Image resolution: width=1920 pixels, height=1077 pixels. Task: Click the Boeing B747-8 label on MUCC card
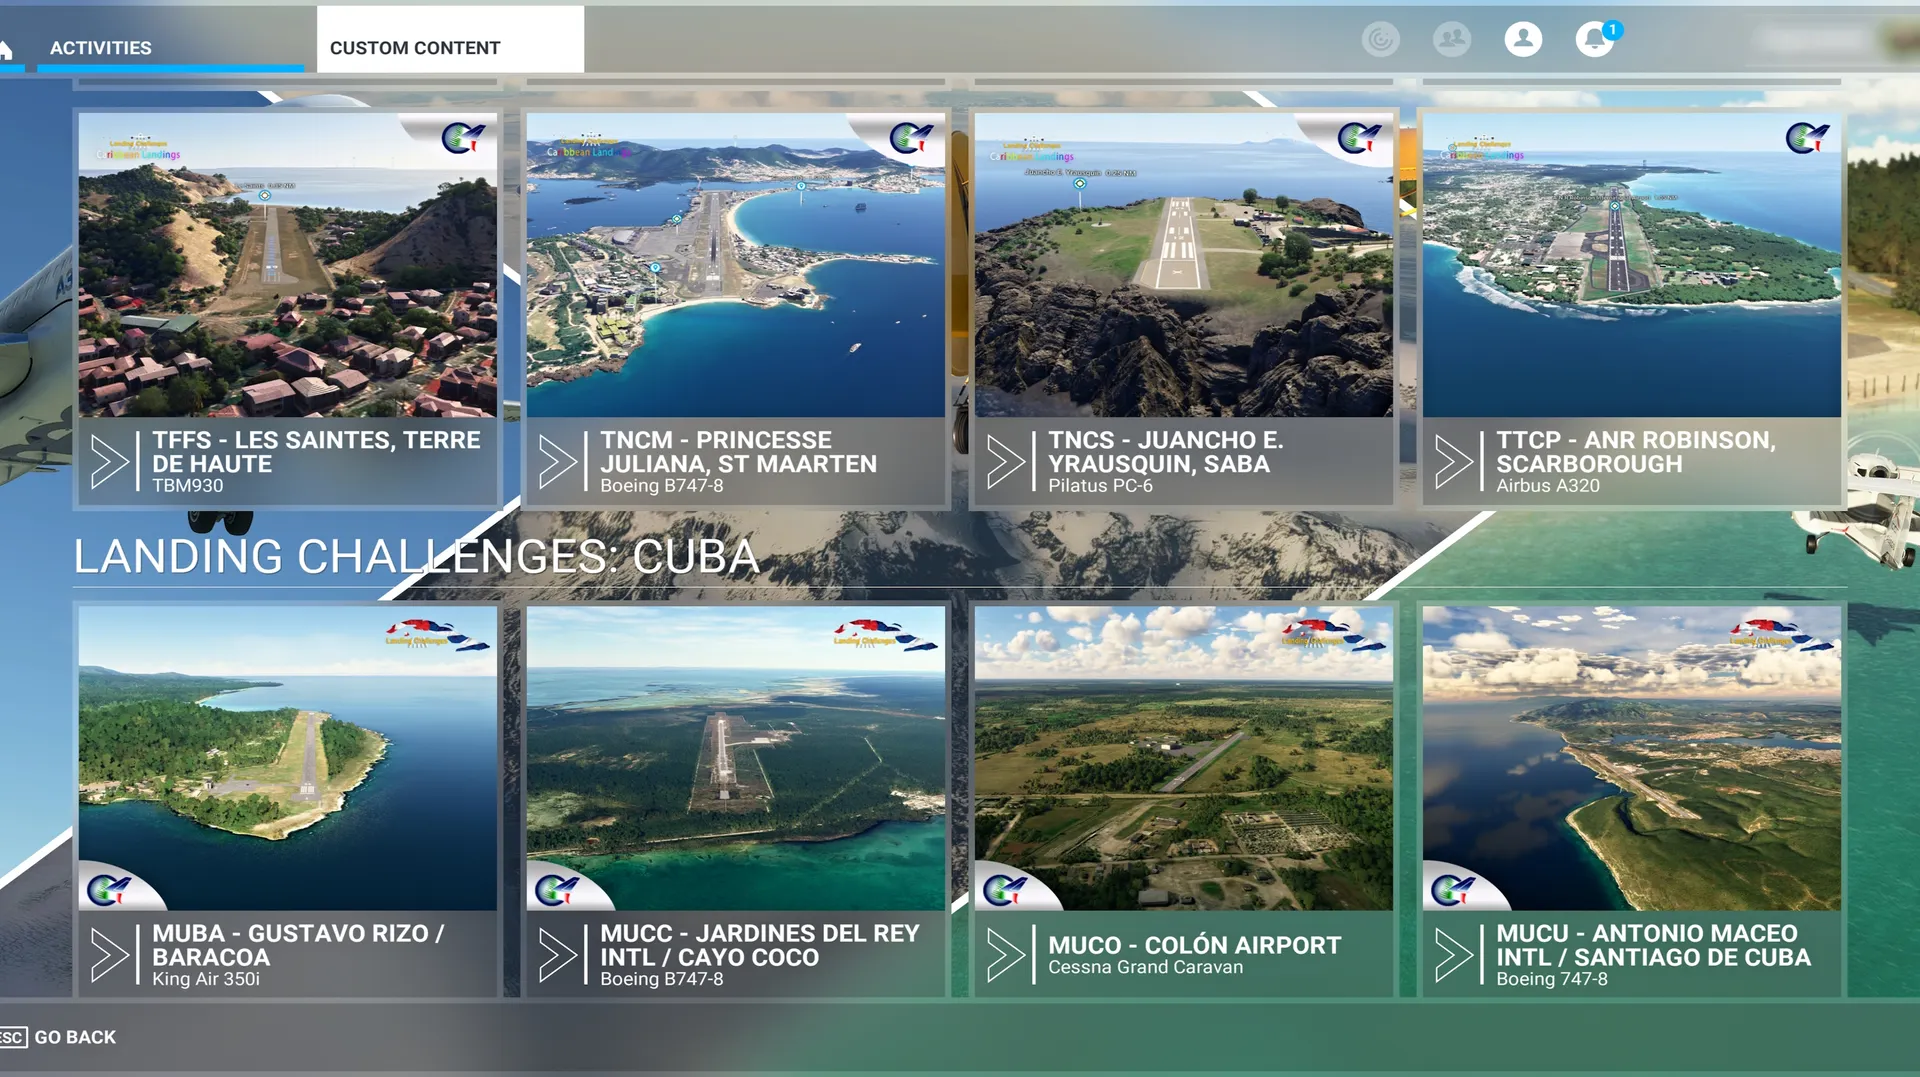coord(662,979)
